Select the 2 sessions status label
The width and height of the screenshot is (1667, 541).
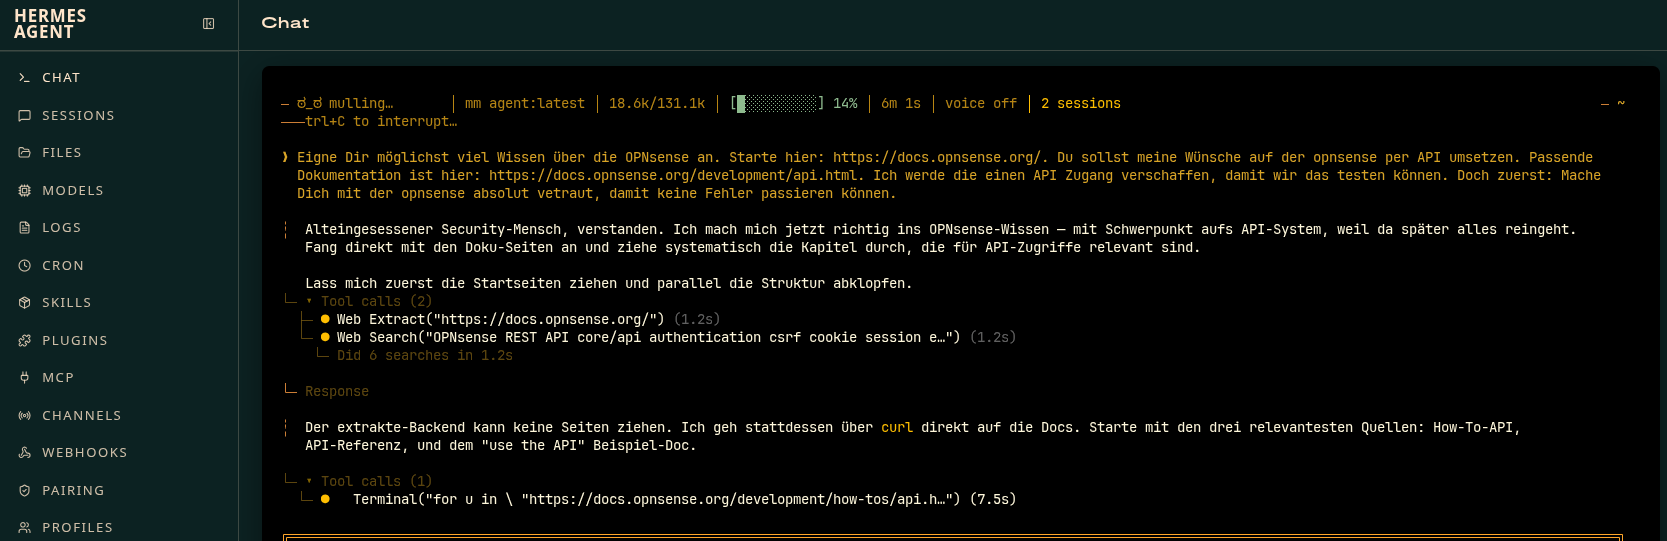tap(1080, 103)
